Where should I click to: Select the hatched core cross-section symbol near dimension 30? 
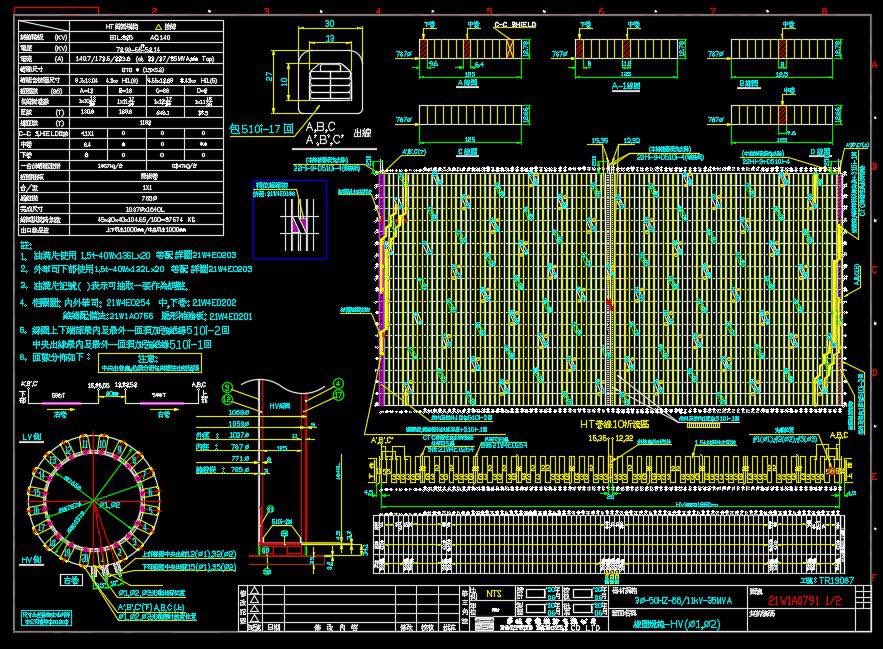pyautogui.click(x=330, y=82)
